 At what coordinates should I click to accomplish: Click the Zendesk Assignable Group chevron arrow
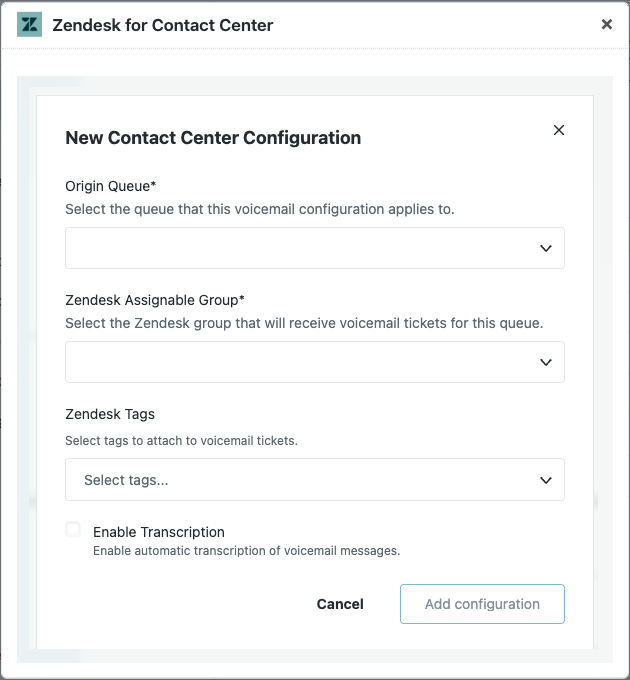546,362
